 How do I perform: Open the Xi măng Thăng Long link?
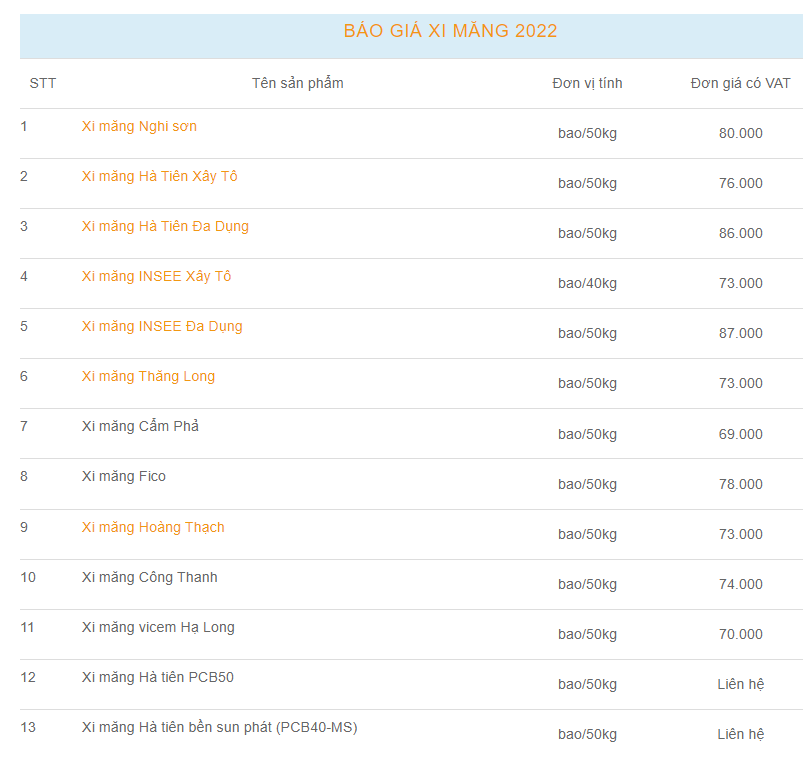point(148,376)
